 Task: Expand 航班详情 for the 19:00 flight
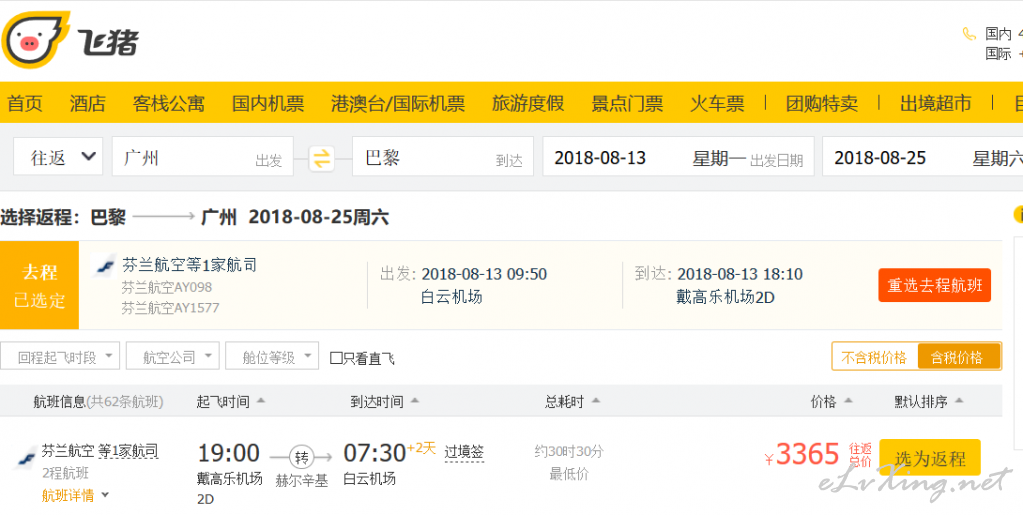[75, 495]
